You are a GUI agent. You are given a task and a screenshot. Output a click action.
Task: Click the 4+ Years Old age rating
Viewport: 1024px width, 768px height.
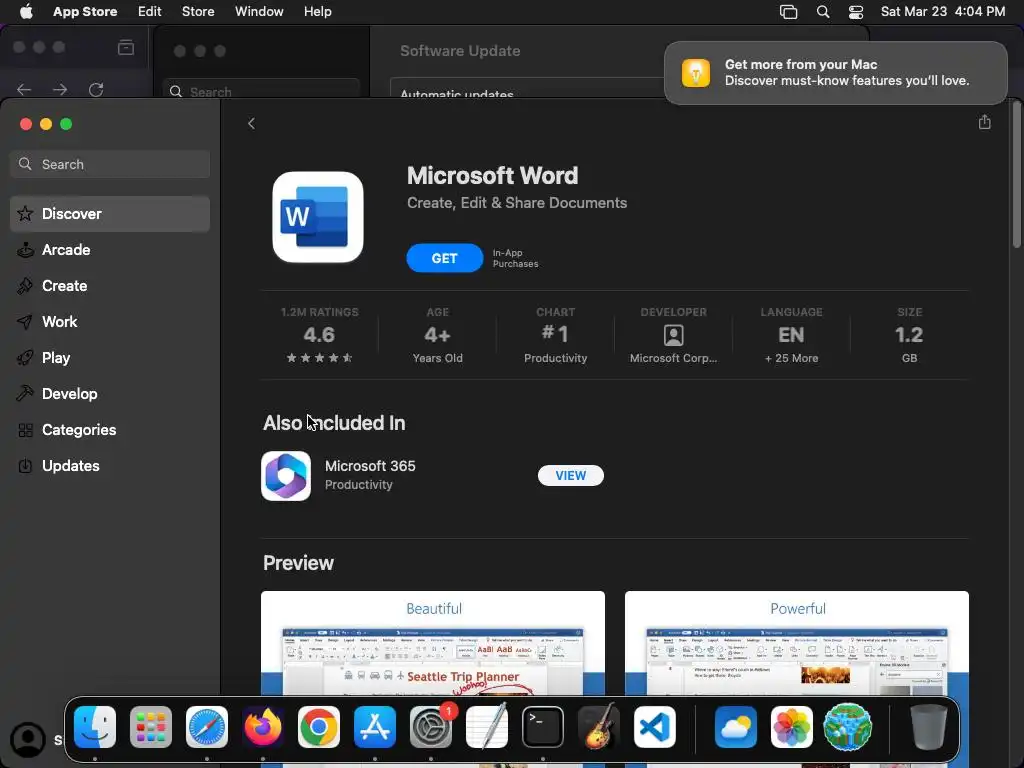pyautogui.click(x=438, y=335)
